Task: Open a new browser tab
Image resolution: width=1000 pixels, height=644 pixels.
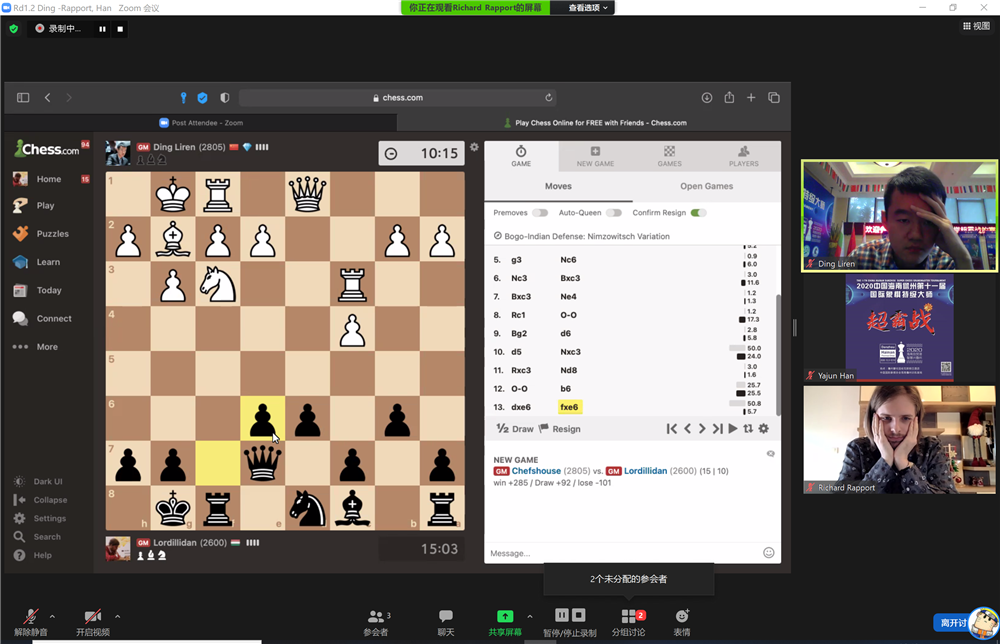Action: pos(751,98)
